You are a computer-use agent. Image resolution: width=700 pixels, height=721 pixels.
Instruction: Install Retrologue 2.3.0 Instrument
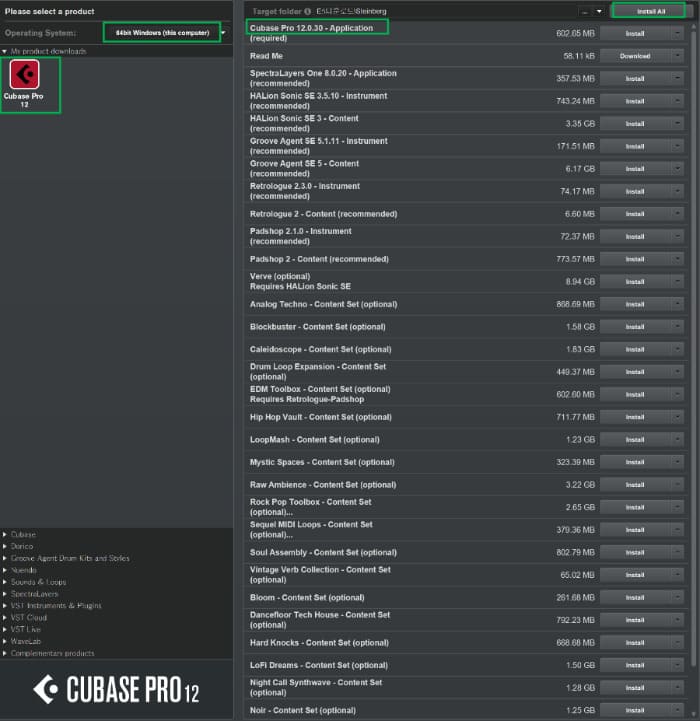[x=635, y=191]
